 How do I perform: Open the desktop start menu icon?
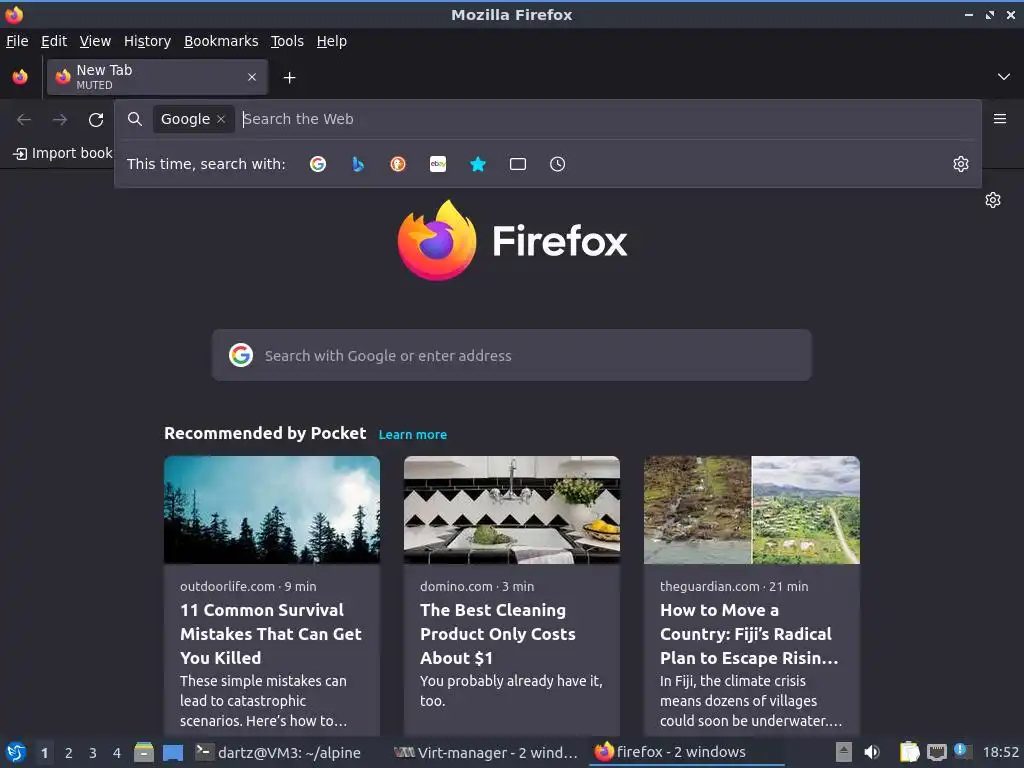coord(16,752)
